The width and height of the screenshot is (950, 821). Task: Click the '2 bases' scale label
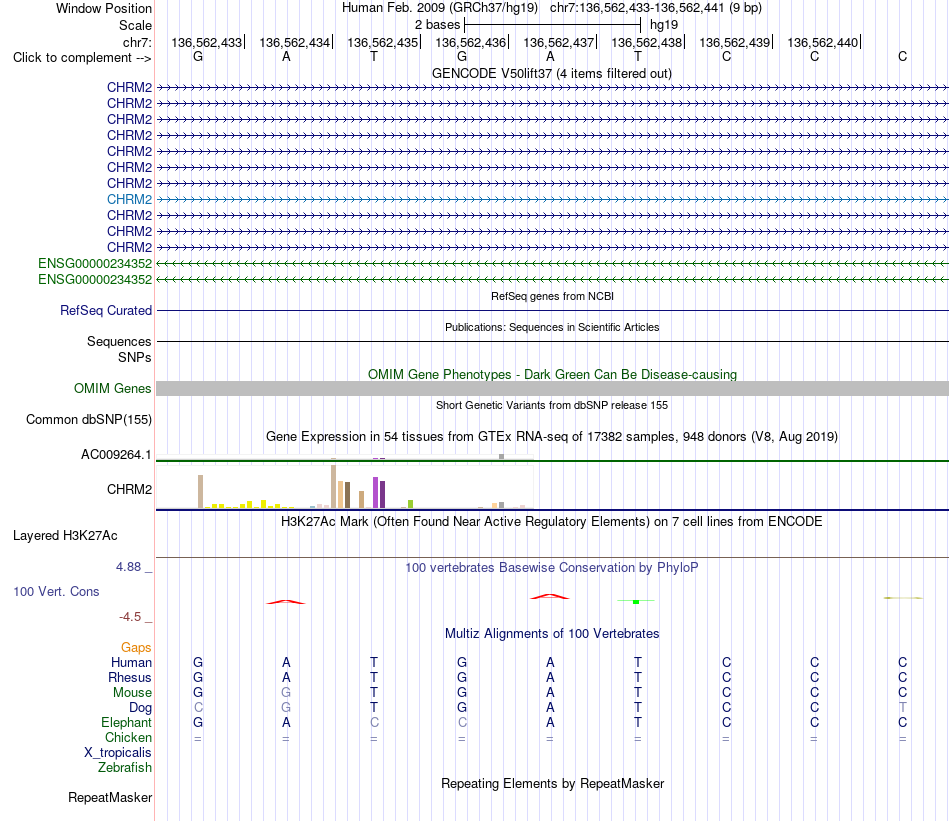click(437, 25)
